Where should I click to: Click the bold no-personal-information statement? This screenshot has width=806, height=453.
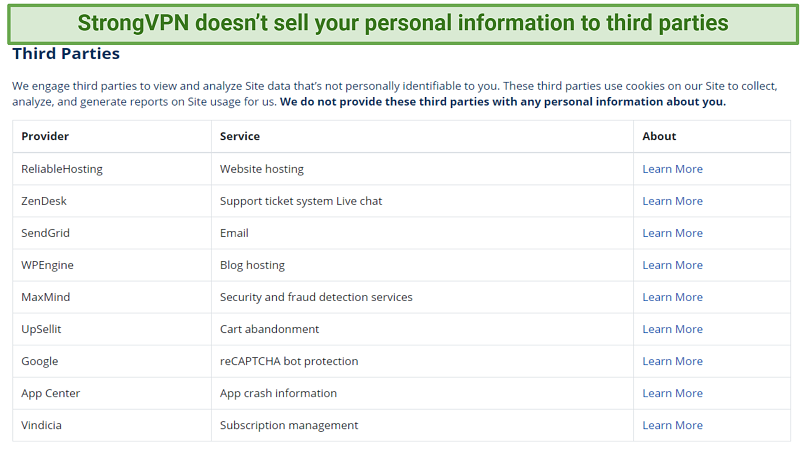[x=503, y=102]
